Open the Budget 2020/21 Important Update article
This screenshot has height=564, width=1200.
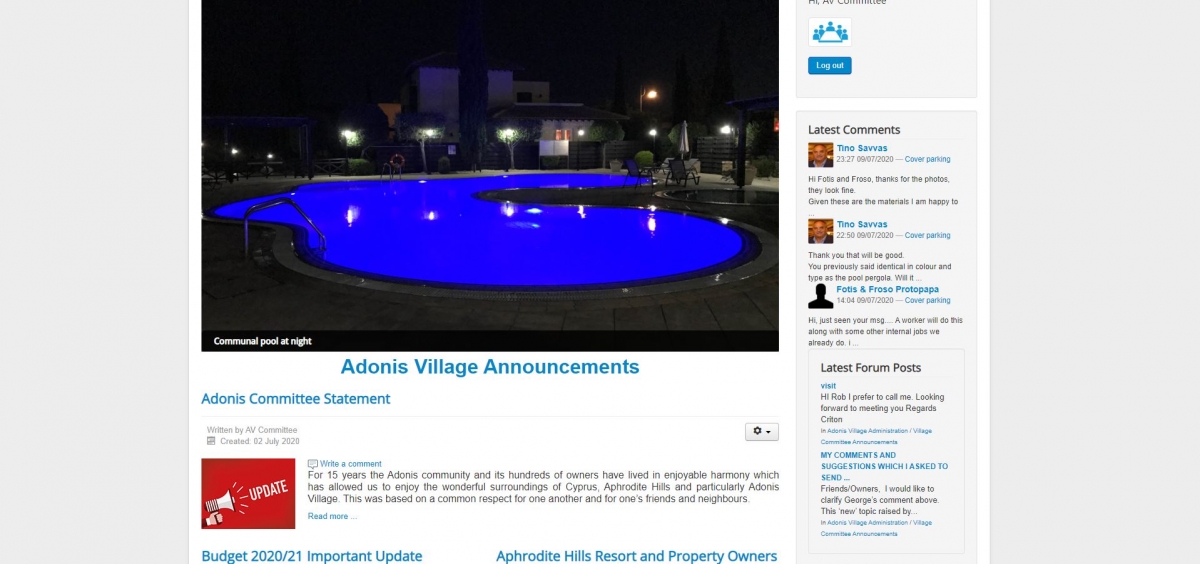click(312, 556)
